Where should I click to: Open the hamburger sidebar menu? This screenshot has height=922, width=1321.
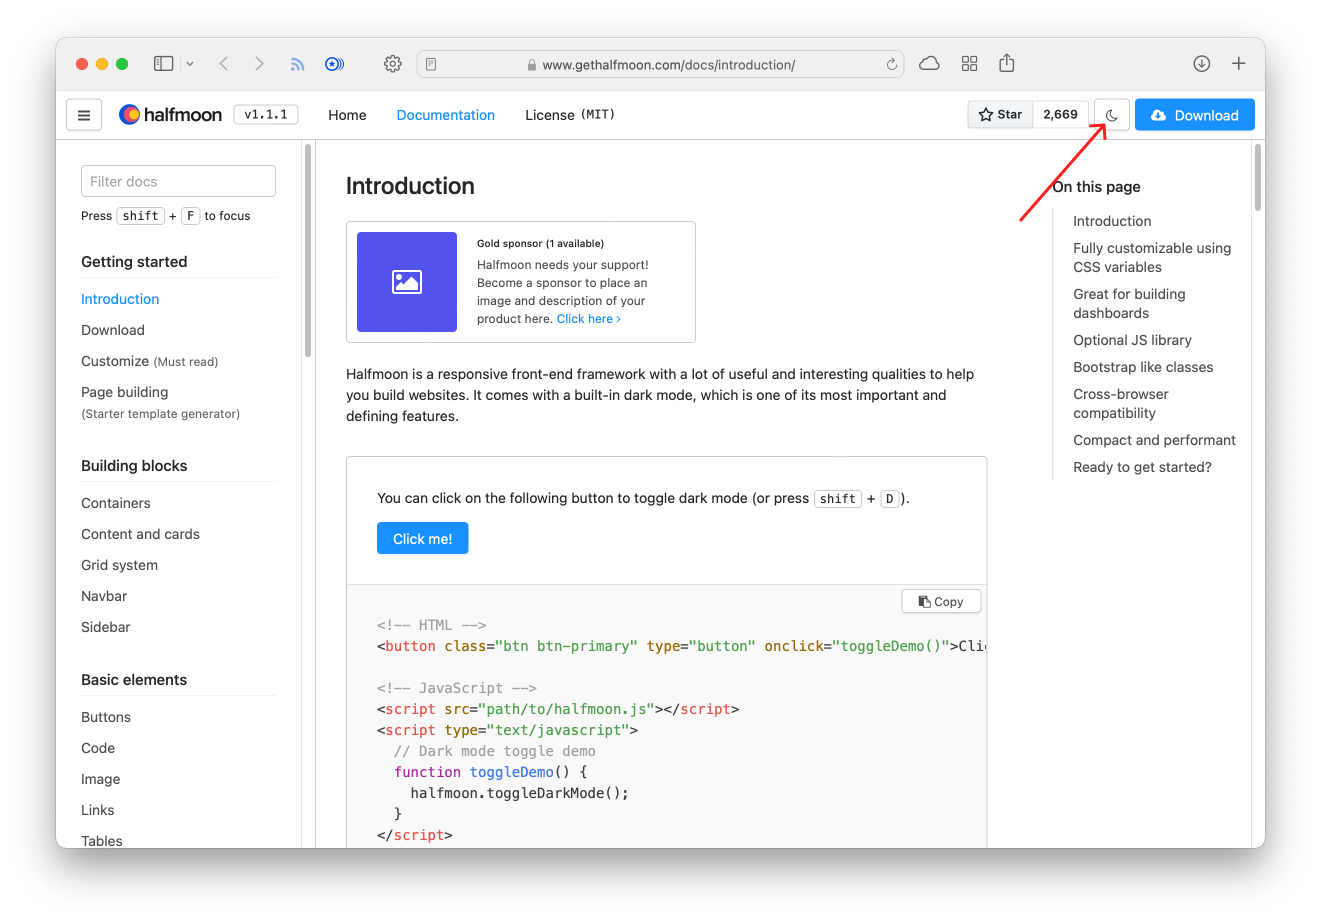tap(84, 115)
